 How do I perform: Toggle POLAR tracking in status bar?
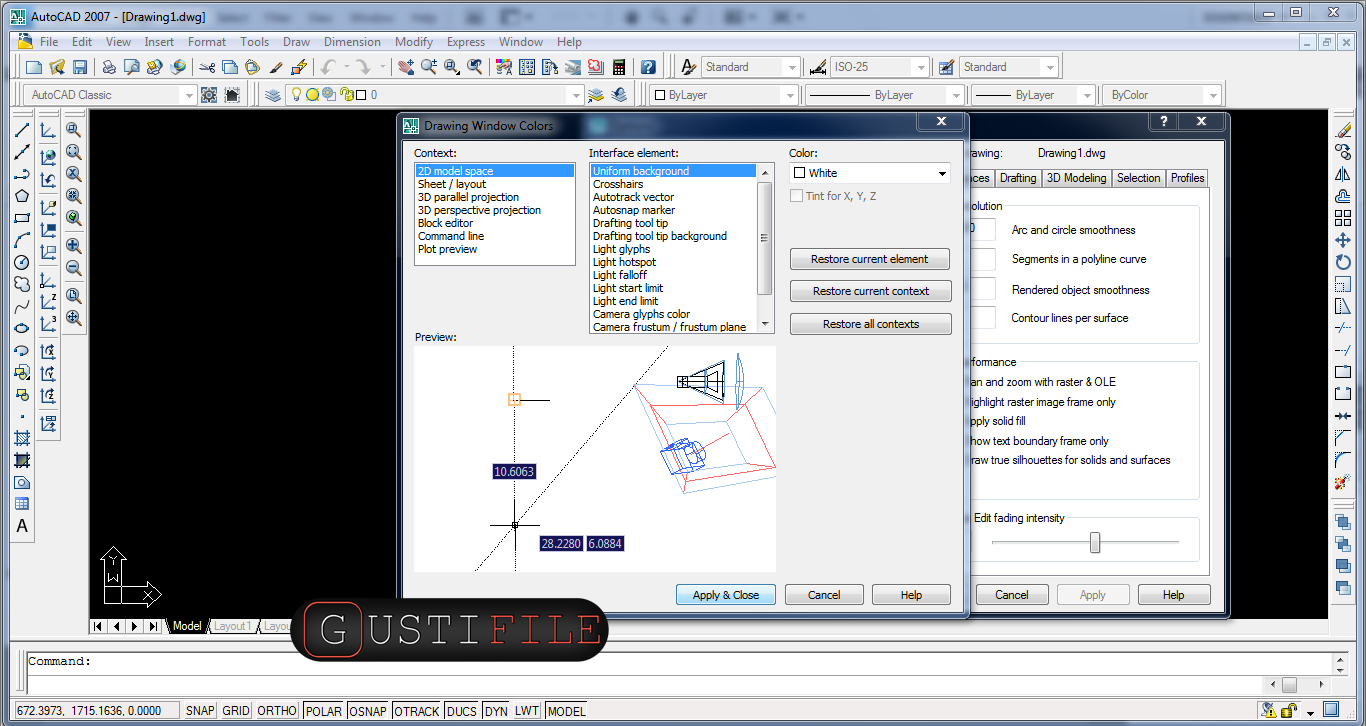click(x=323, y=711)
